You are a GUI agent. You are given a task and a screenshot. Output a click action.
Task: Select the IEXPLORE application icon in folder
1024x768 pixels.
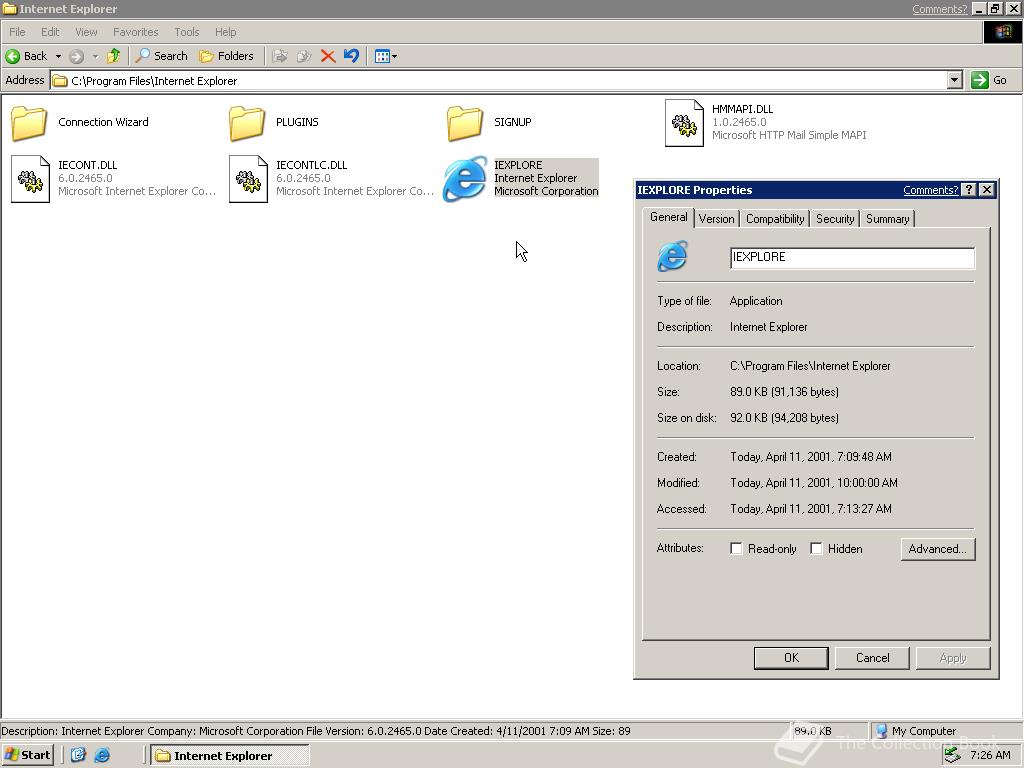point(465,178)
